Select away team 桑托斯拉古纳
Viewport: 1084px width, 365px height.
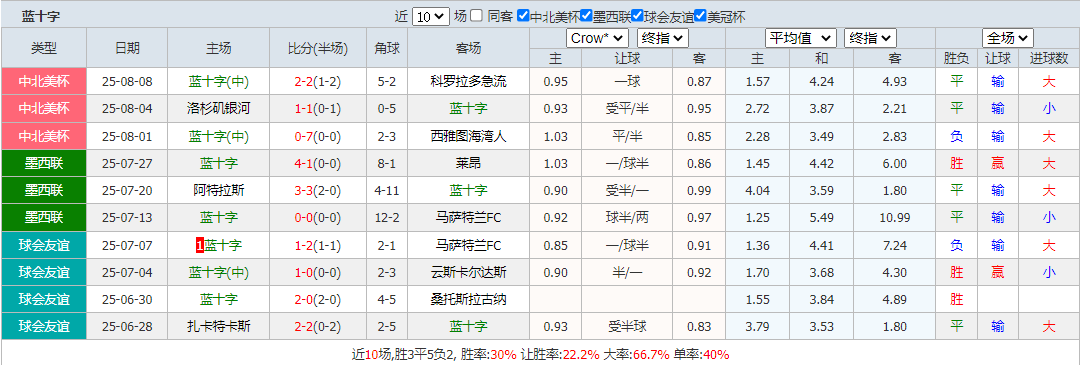coord(468,299)
